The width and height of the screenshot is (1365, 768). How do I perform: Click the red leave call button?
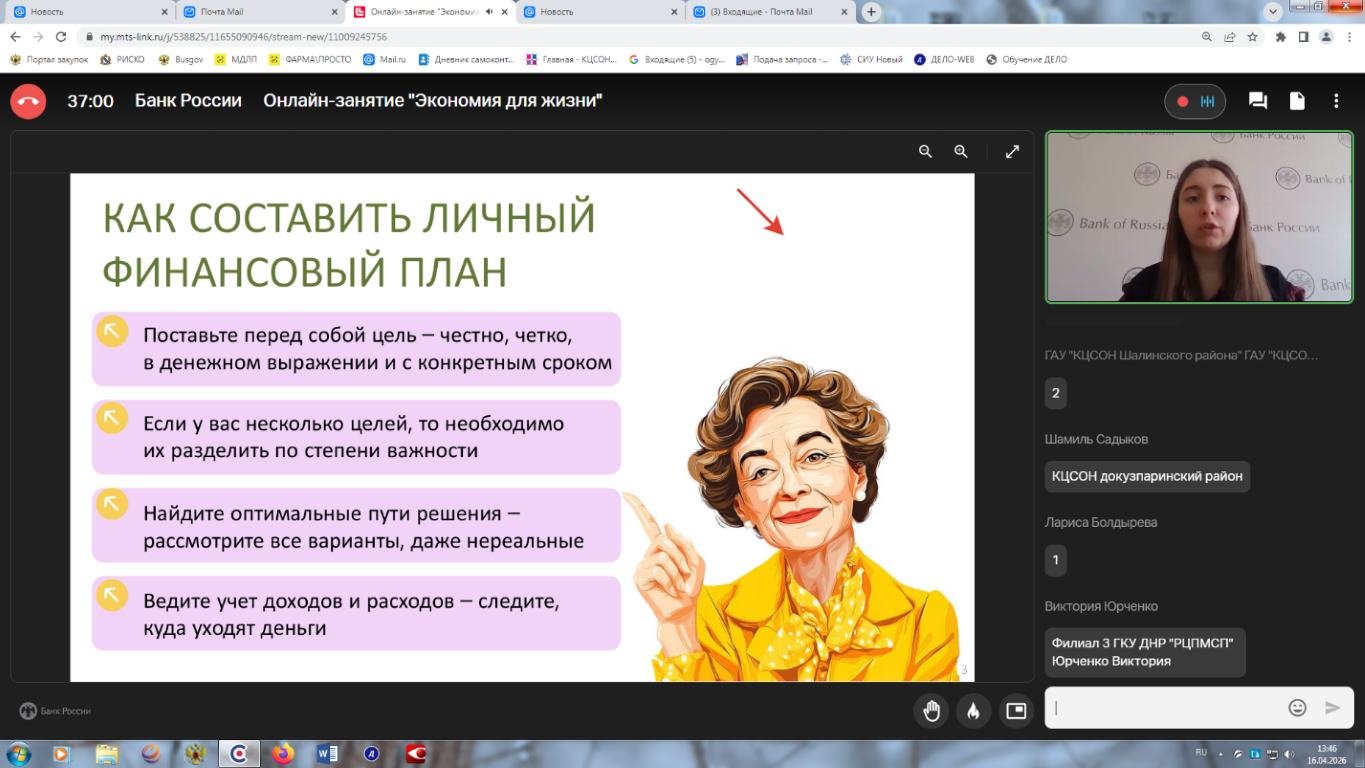(x=28, y=101)
